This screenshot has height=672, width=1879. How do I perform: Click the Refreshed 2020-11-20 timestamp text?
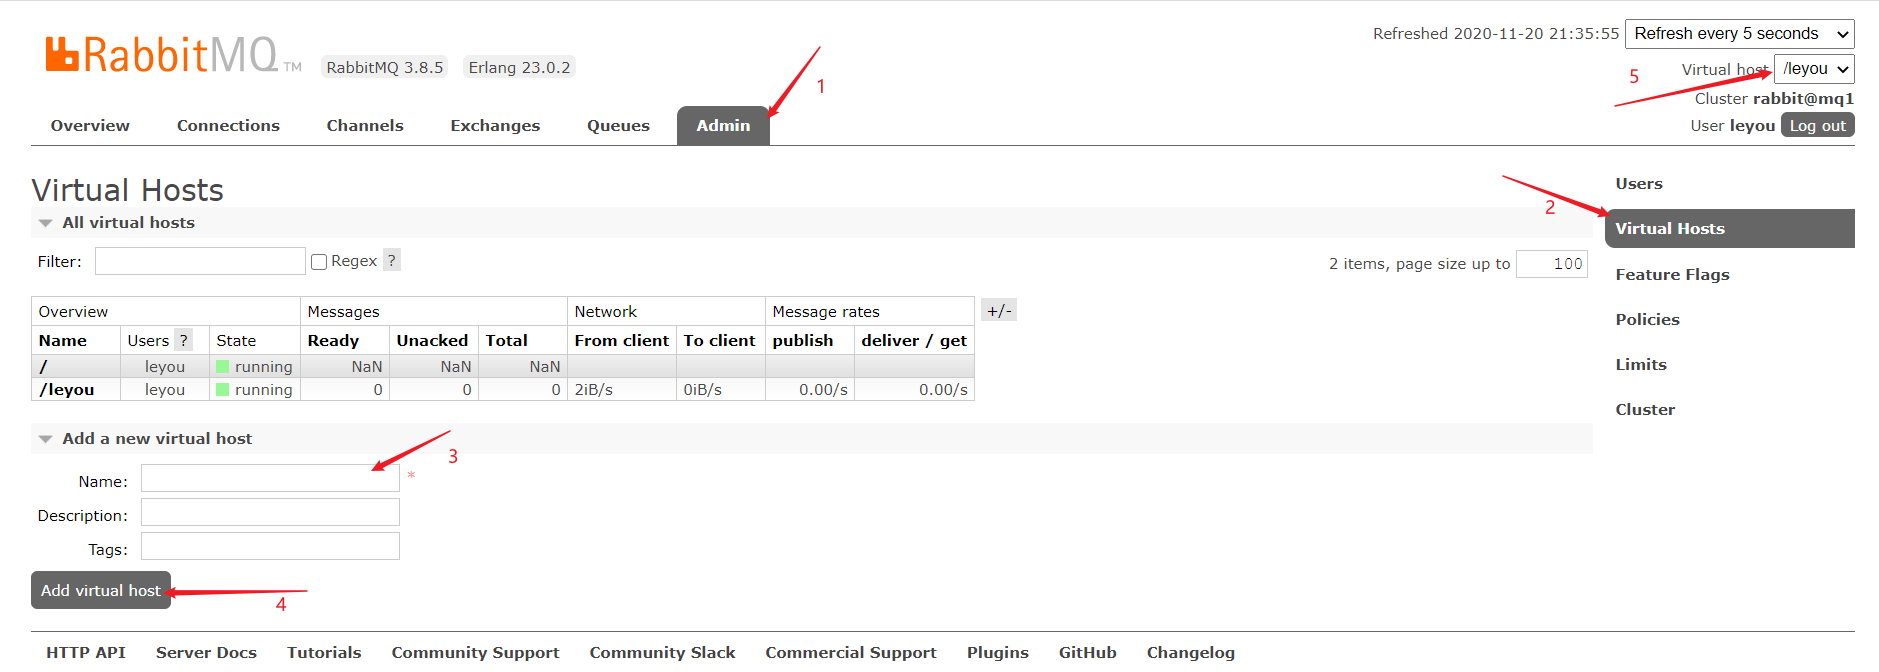1495,33
